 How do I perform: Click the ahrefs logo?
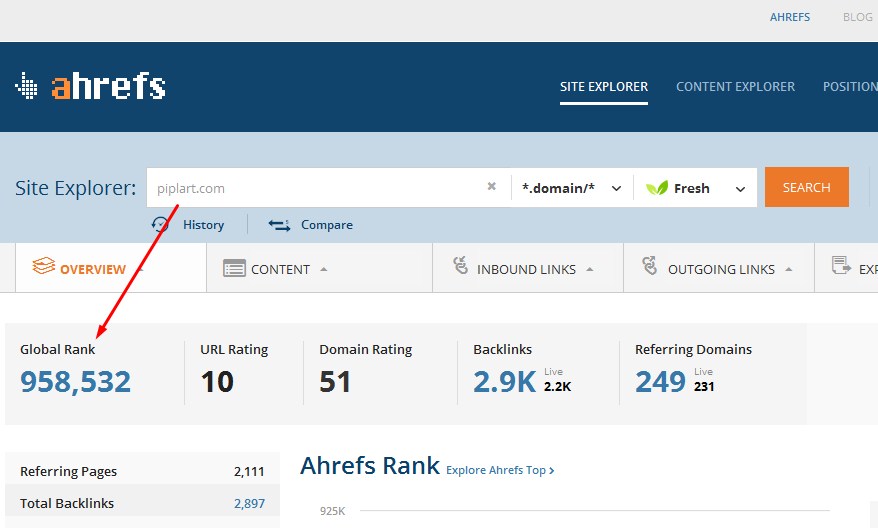[x=90, y=86]
